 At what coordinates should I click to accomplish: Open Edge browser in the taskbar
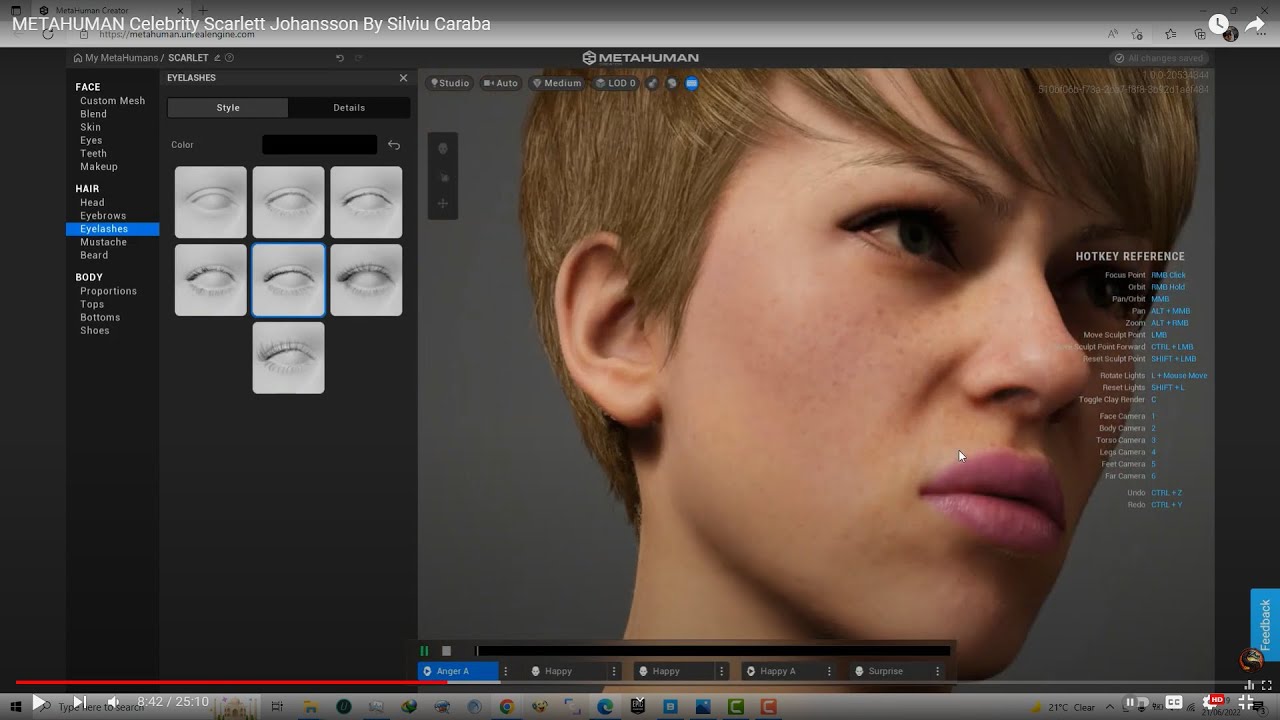605,707
